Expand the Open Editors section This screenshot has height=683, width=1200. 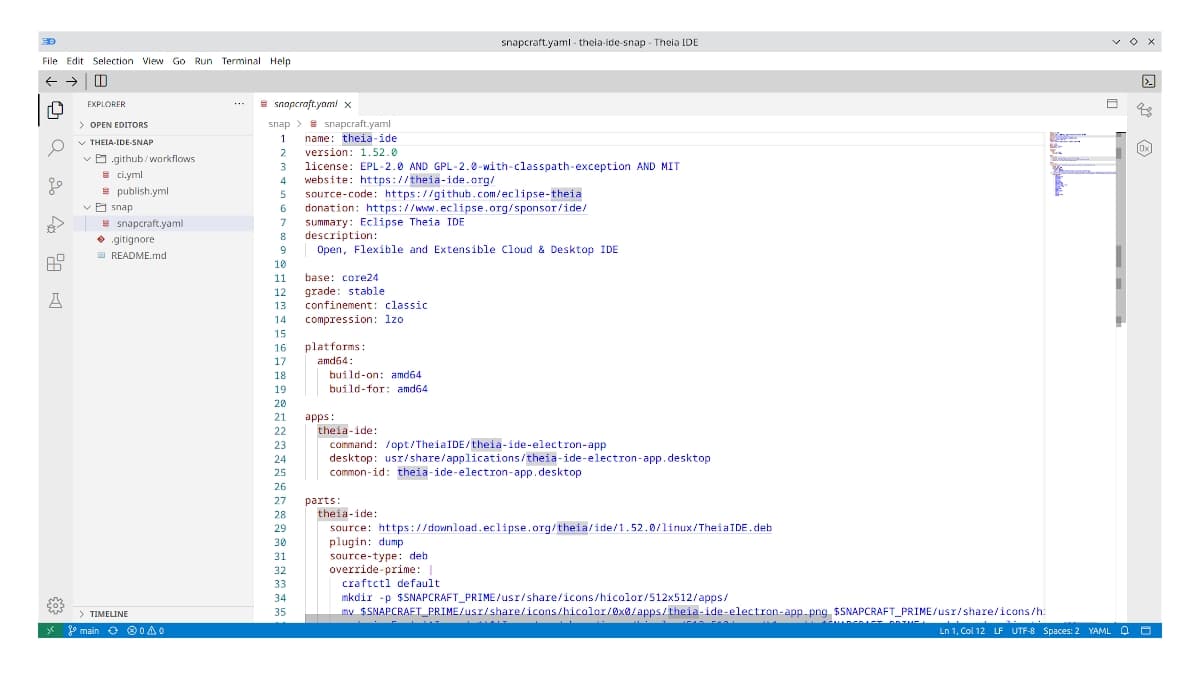[118, 125]
